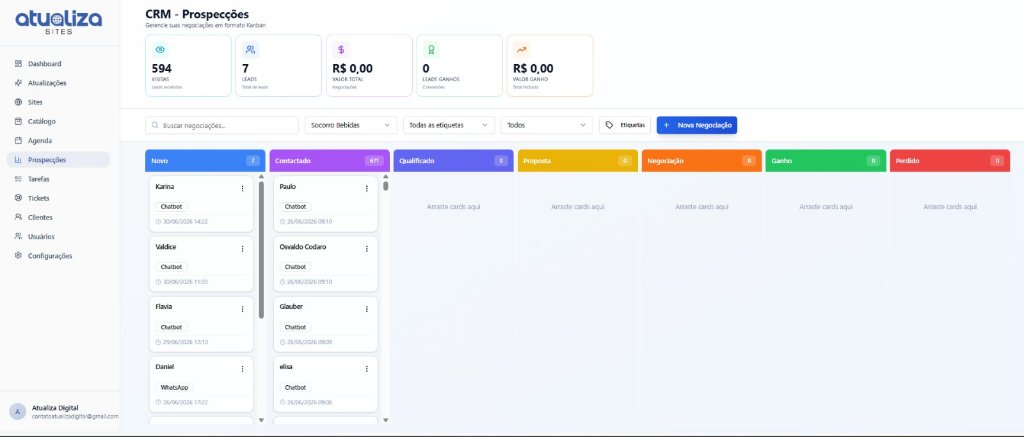Click the Nova Negociação button
The image size is (1024, 437).
coord(697,125)
